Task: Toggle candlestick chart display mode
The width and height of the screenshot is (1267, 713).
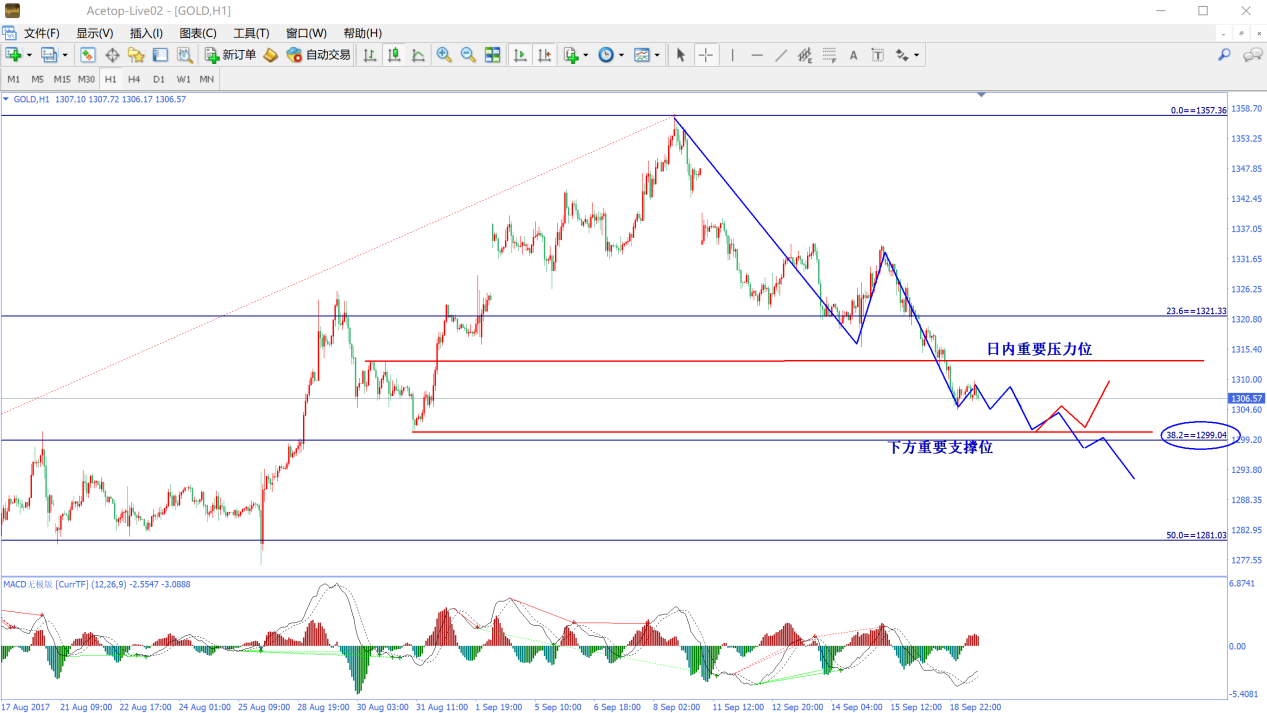Action: (394, 55)
